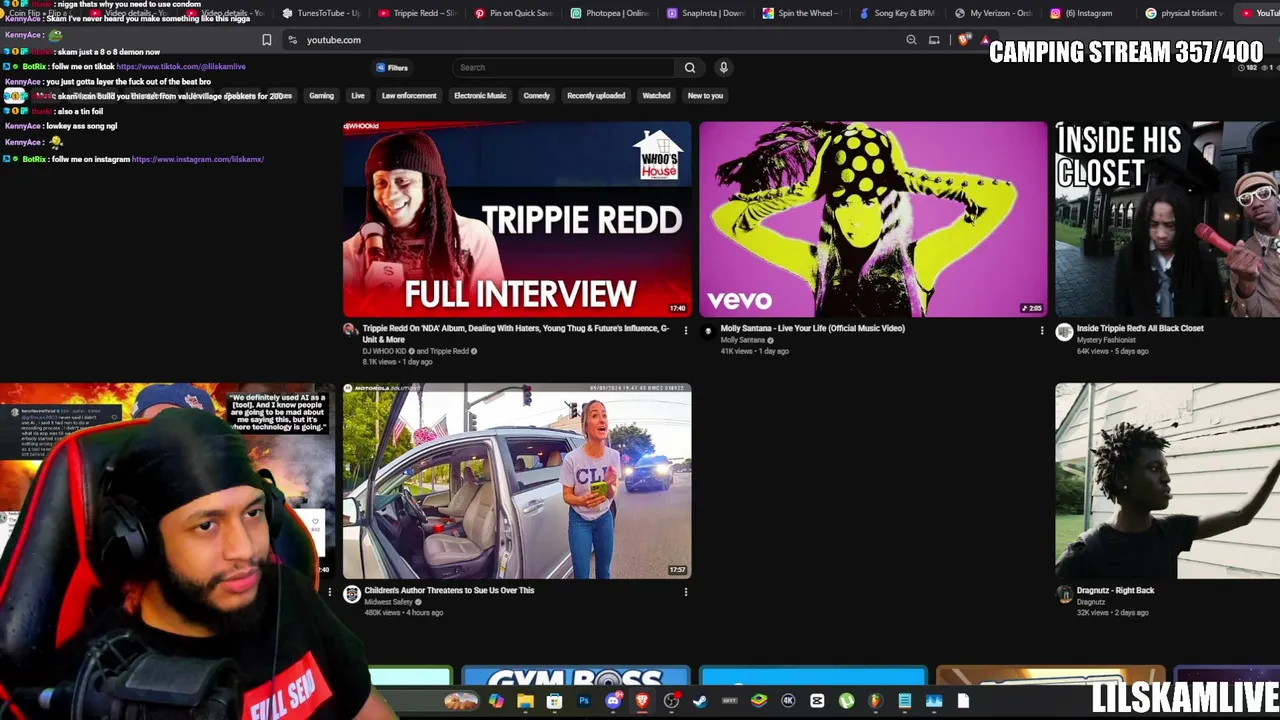Open Microsoft Store from the taskbar
Image resolution: width=1280 pixels, height=720 pixels.
pos(554,701)
